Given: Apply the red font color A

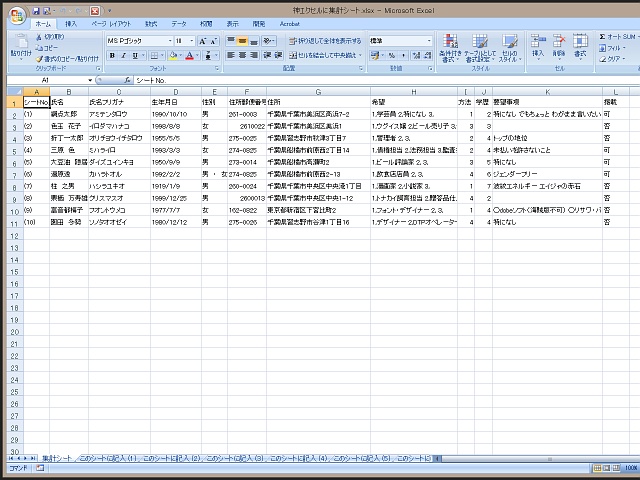Looking at the screenshot, I should point(189,56).
